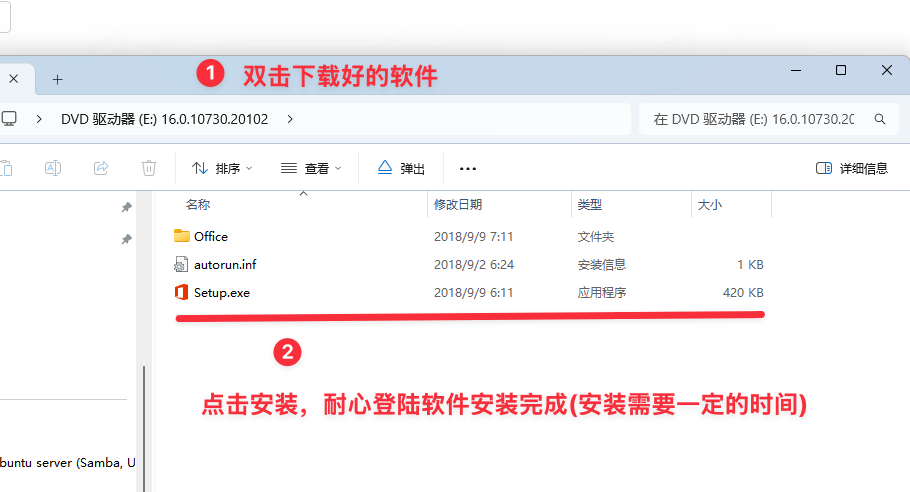910x492 pixels.
Task: Open the 排序 sort dropdown
Action: 222,169
